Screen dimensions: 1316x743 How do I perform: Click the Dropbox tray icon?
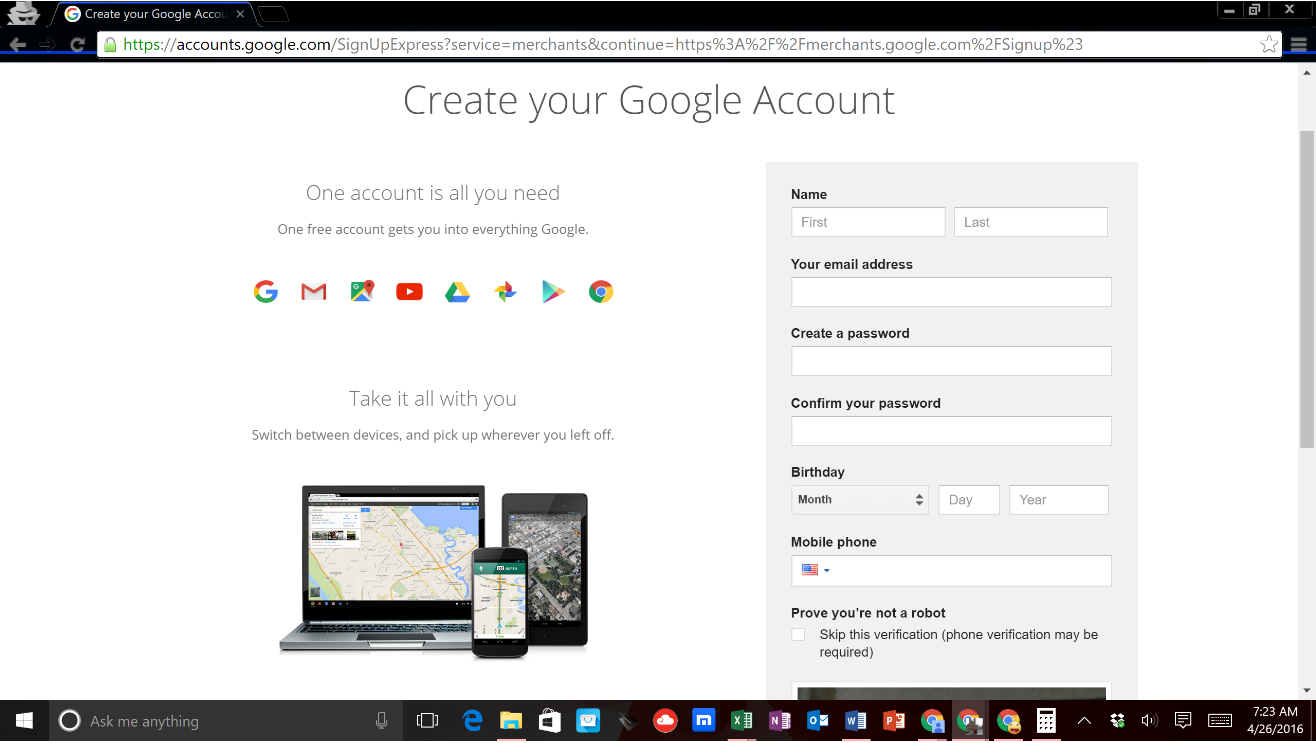[x=1118, y=720]
